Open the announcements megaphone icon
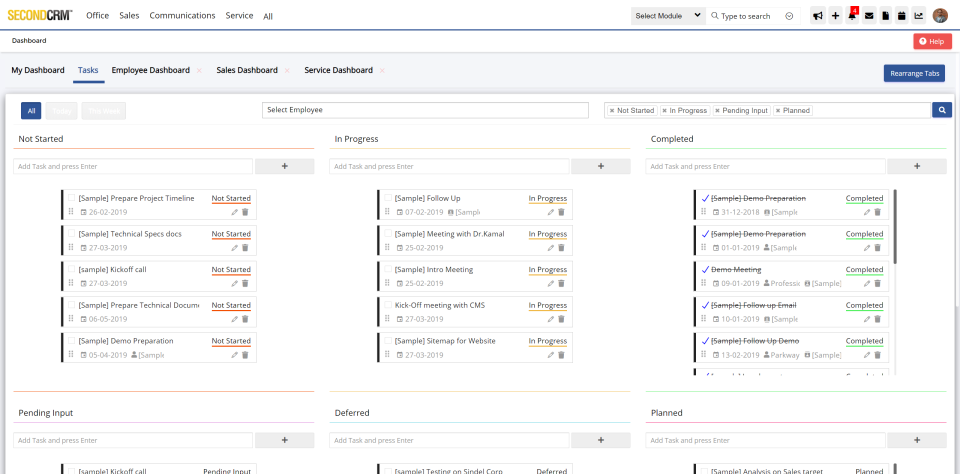This screenshot has width=960, height=474. click(x=818, y=16)
